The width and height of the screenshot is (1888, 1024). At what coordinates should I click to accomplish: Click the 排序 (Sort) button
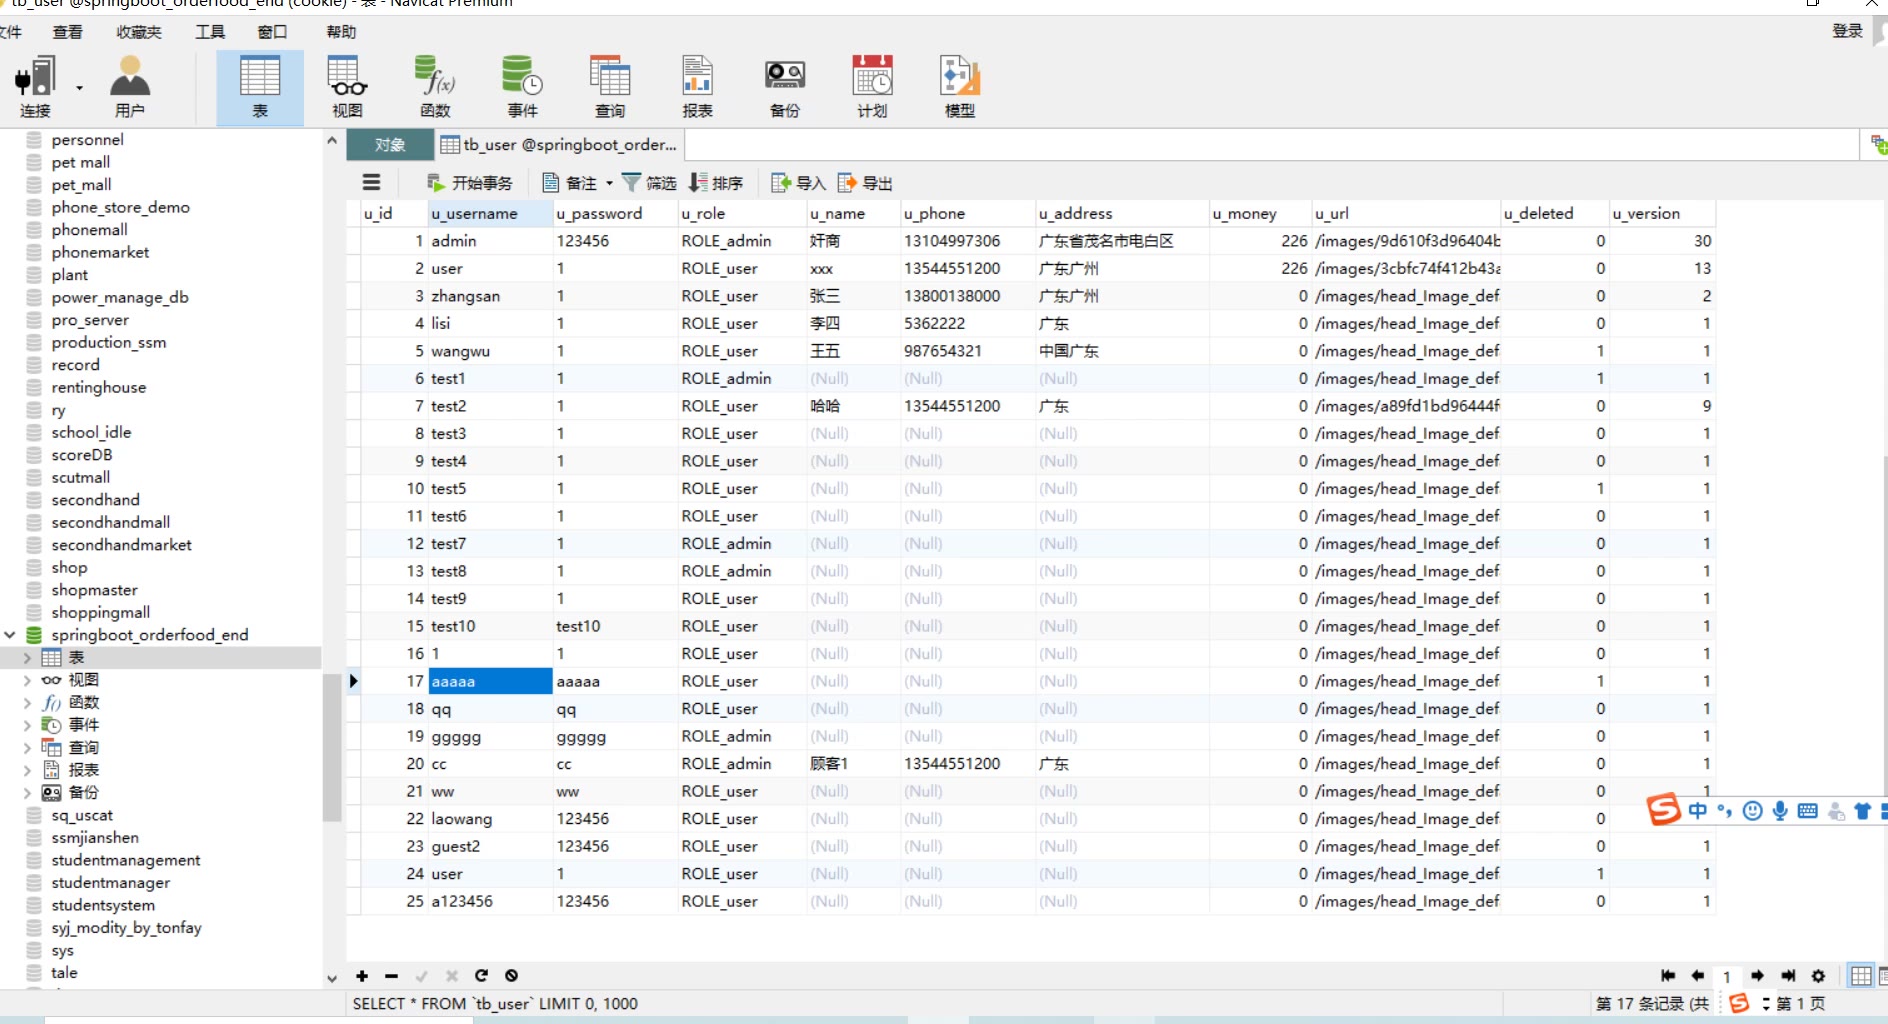point(716,183)
